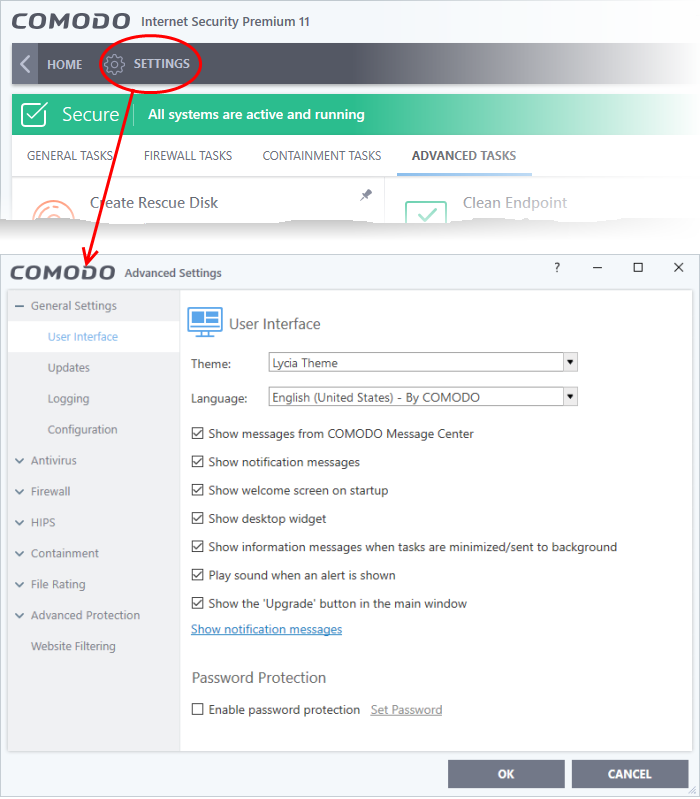
Task: Collapse the General Settings section
Action: coord(20,306)
